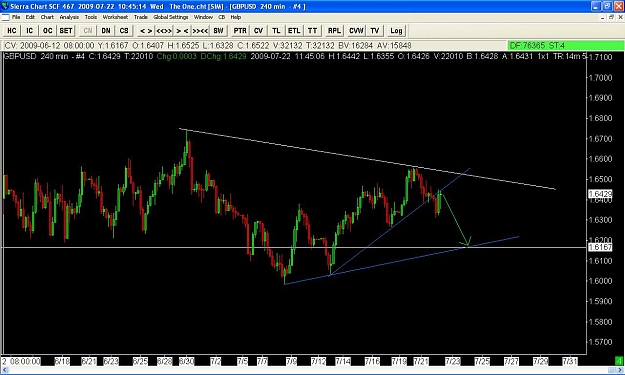
Task: Click the '<<>>' expand more button
Action: click(x=164, y=31)
